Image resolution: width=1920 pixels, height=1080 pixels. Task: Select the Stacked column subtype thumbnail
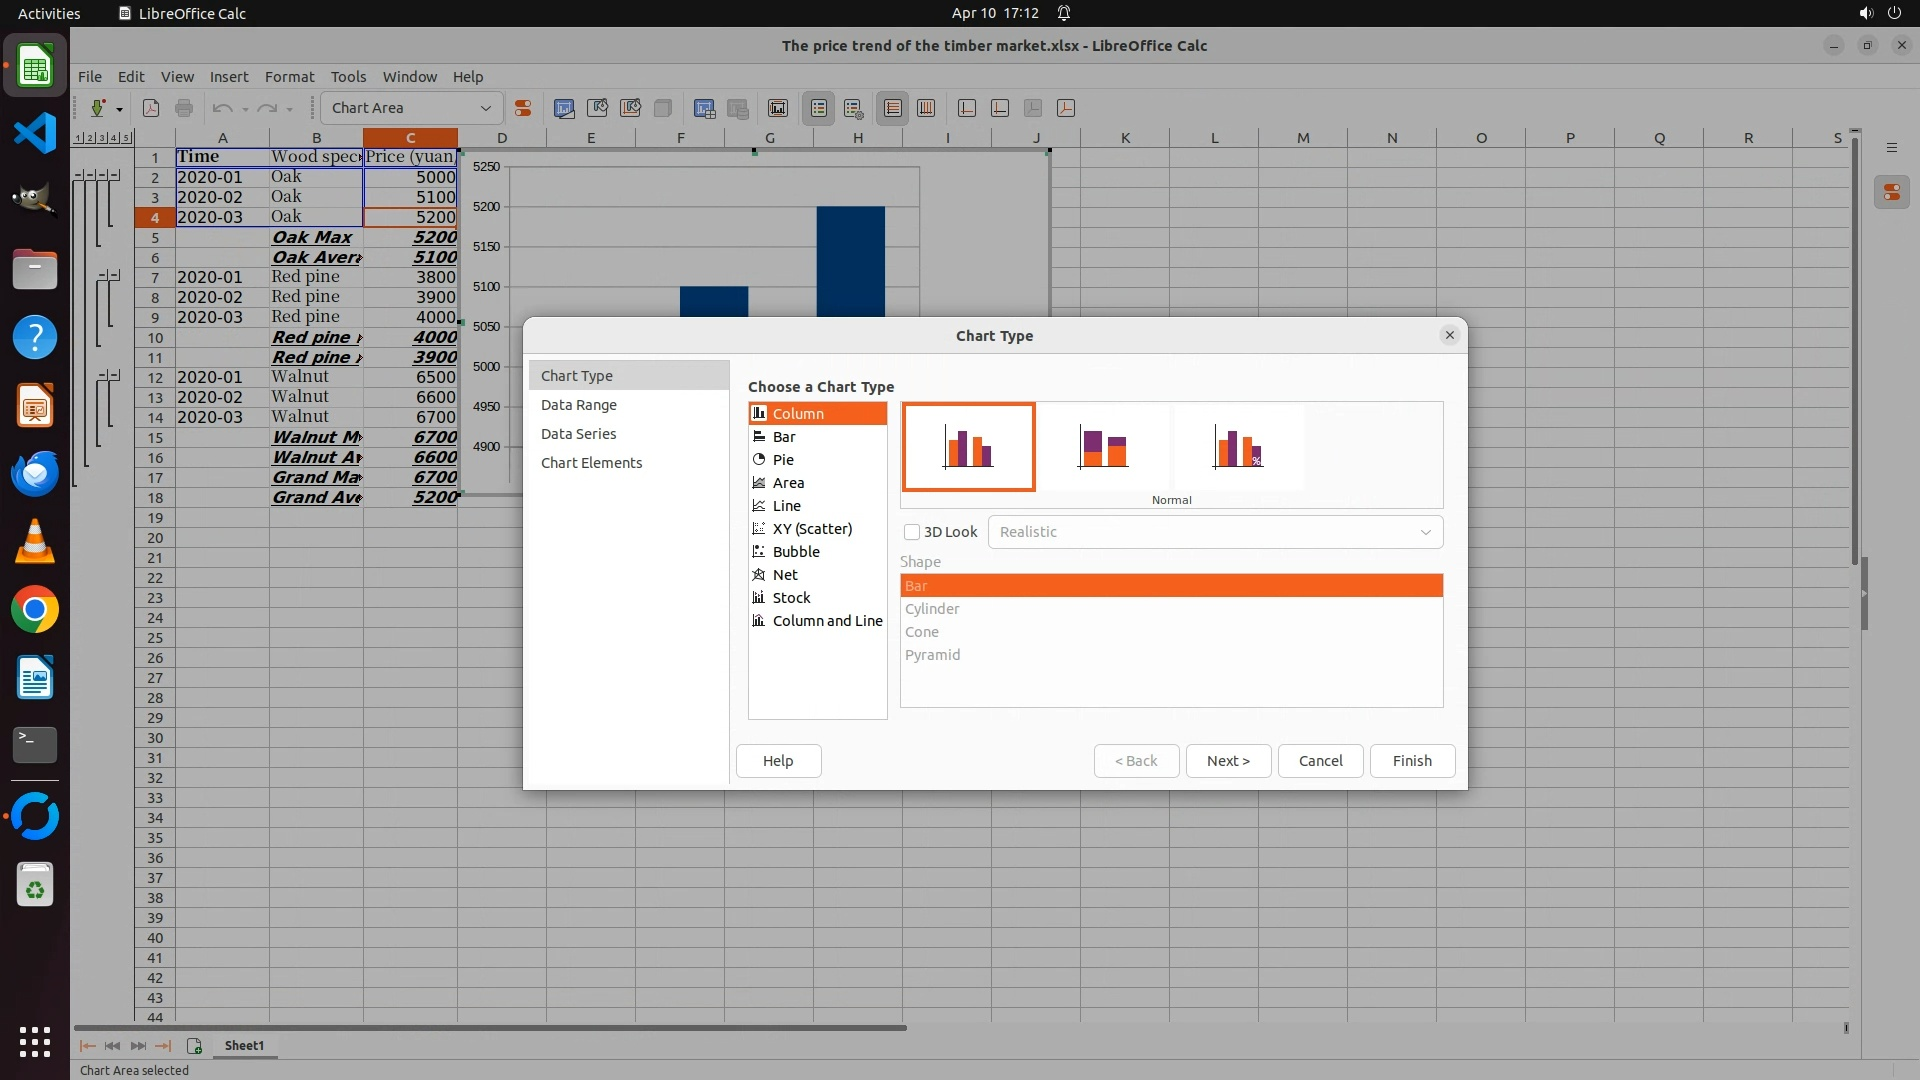1103,447
